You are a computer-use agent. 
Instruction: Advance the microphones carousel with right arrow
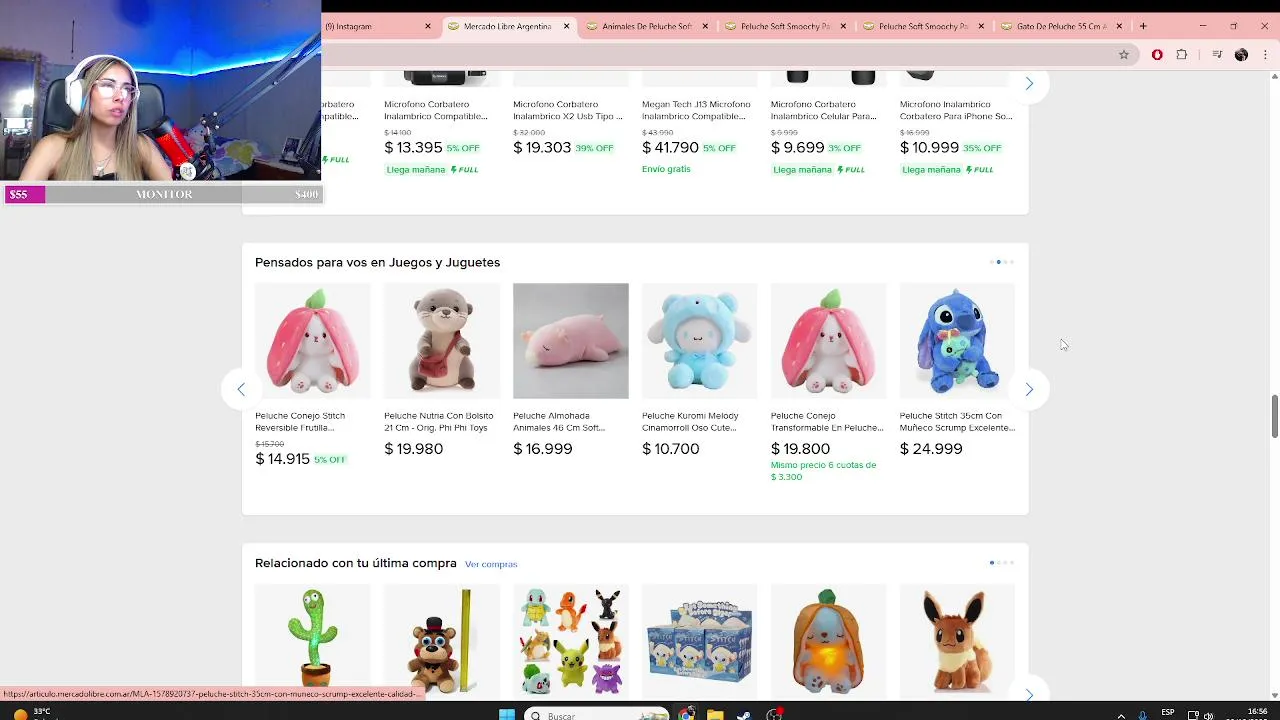click(1029, 84)
